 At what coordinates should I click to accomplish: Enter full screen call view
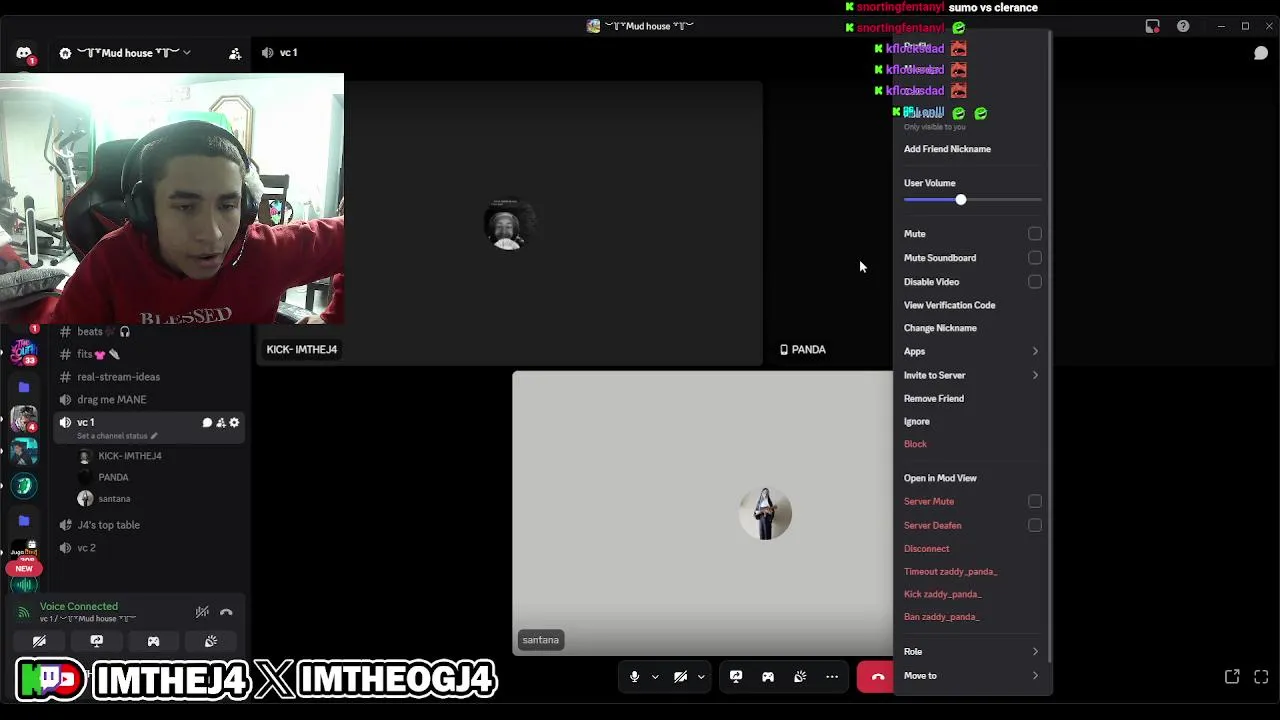(x=1261, y=677)
